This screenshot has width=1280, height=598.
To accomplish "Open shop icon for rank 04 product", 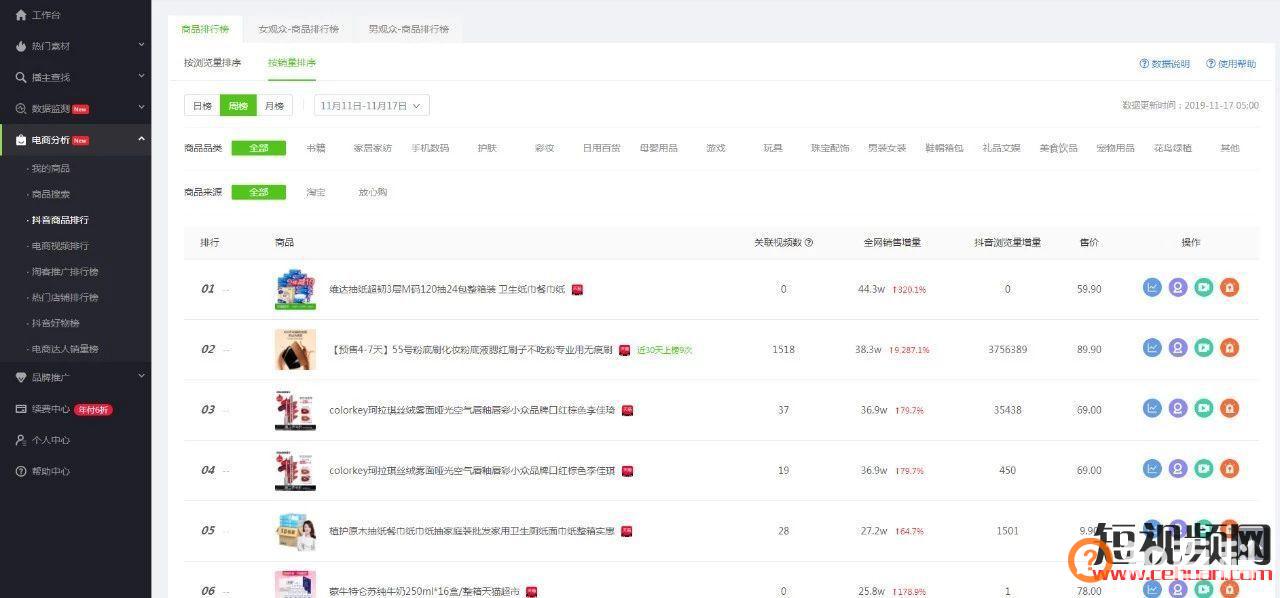I will click(1230, 469).
